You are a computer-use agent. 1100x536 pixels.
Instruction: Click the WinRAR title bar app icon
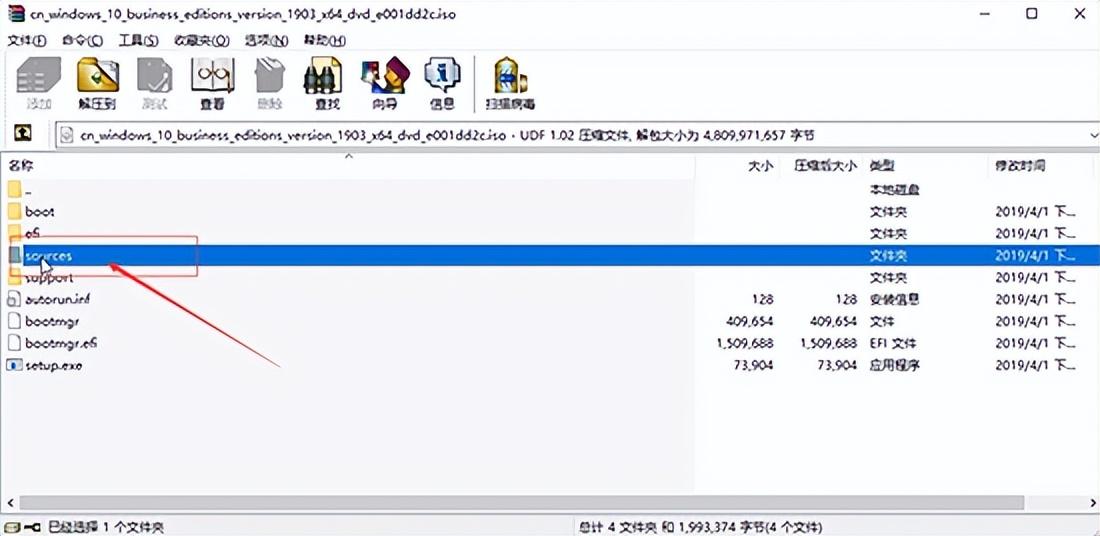tap(15, 14)
